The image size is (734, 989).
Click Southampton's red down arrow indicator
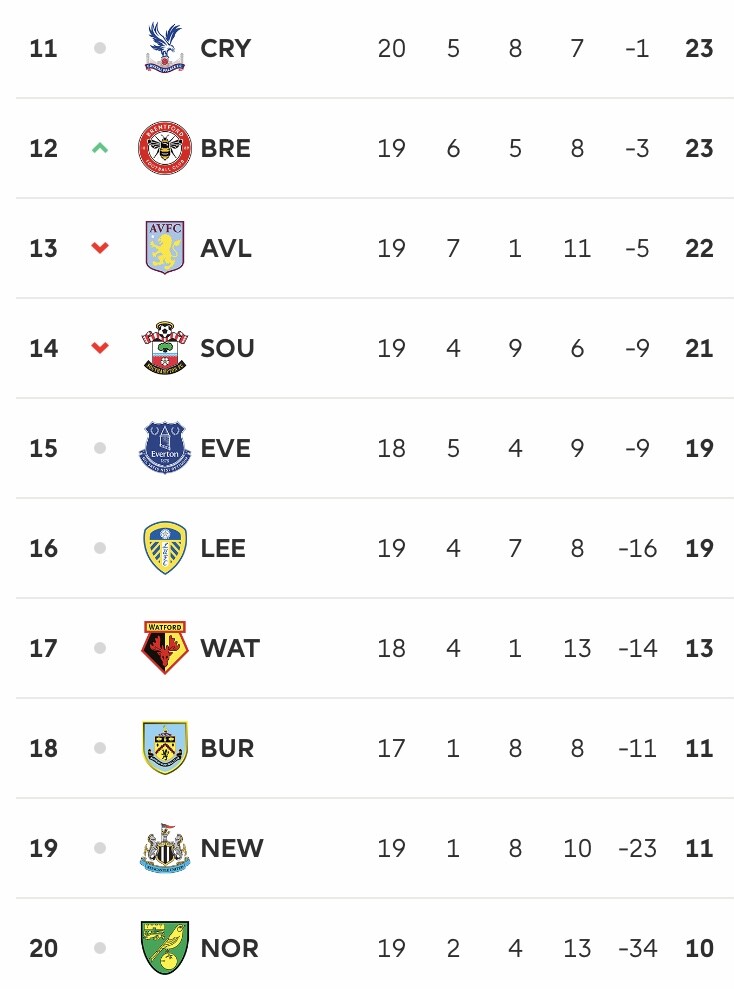[x=100, y=348]
